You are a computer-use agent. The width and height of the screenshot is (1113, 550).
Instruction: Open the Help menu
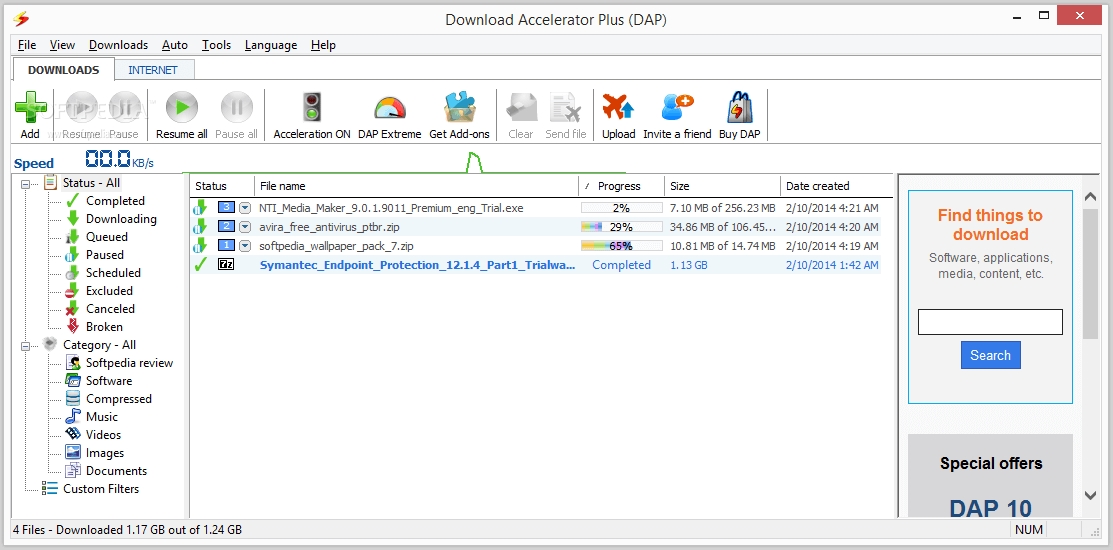coord(323,45)
